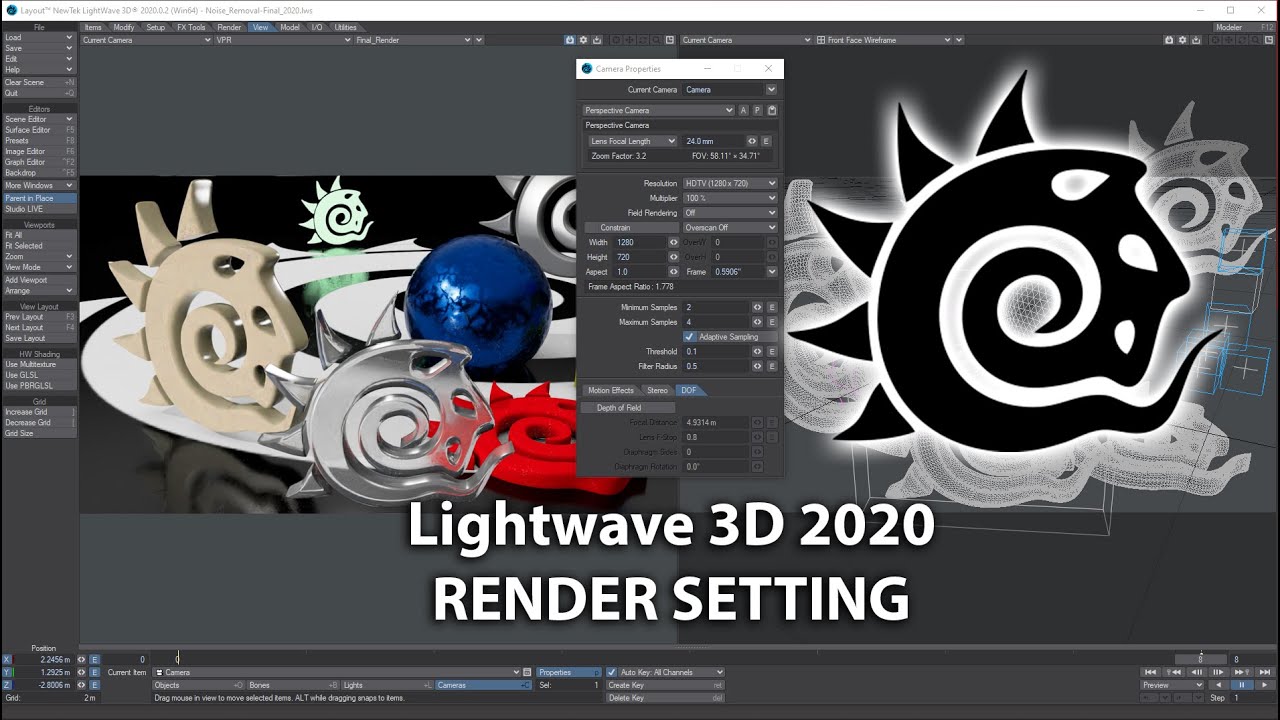Screen dimensions: 1280x720
Task: Toggle the Auto Key checkbox
Action: coord(613,672)
